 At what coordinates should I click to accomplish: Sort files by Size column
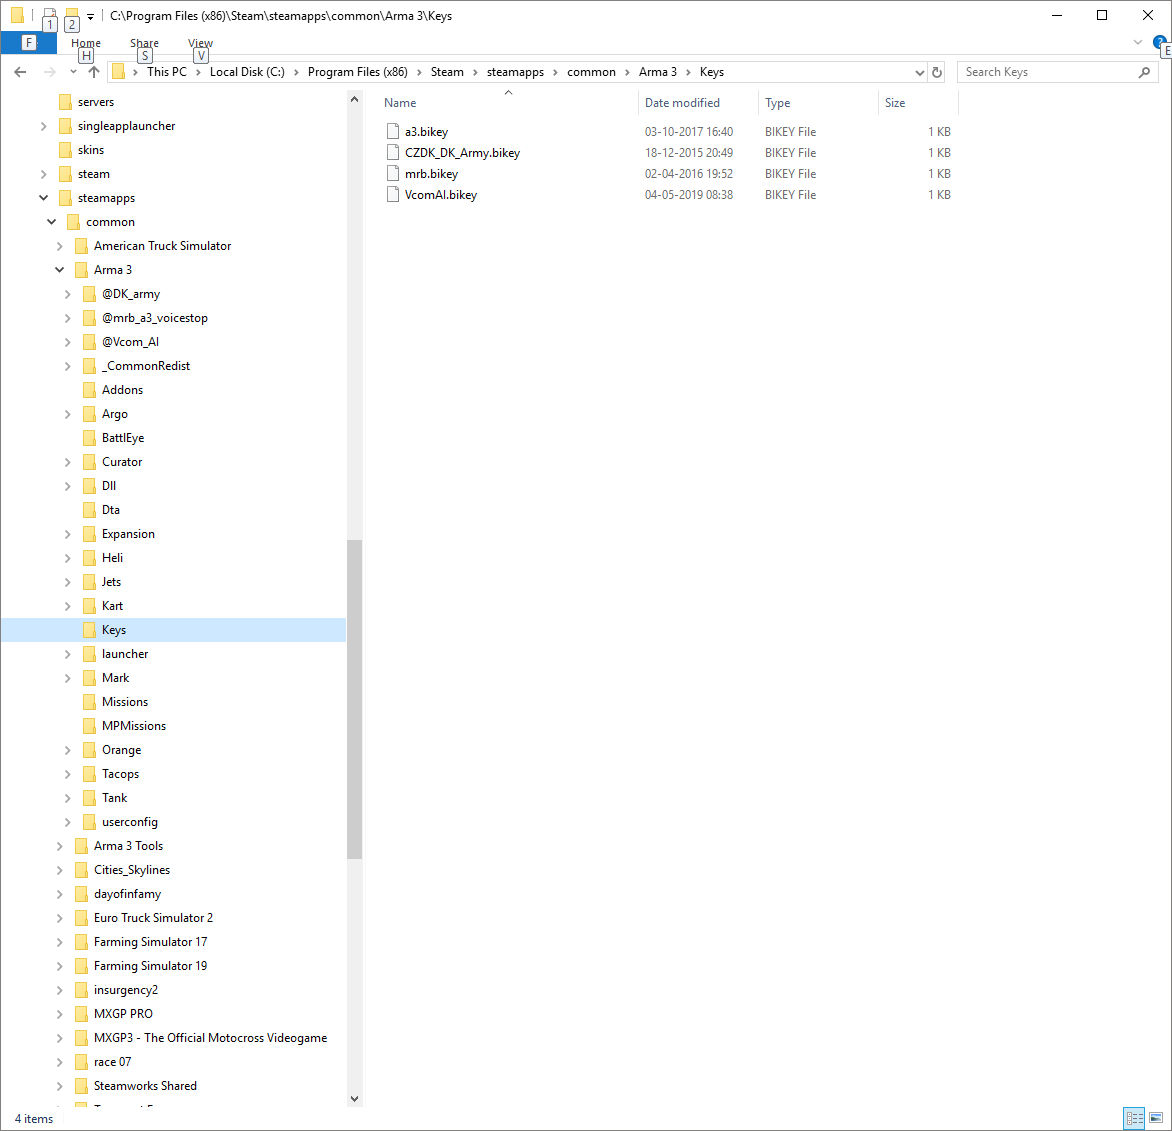pos(895,103)
